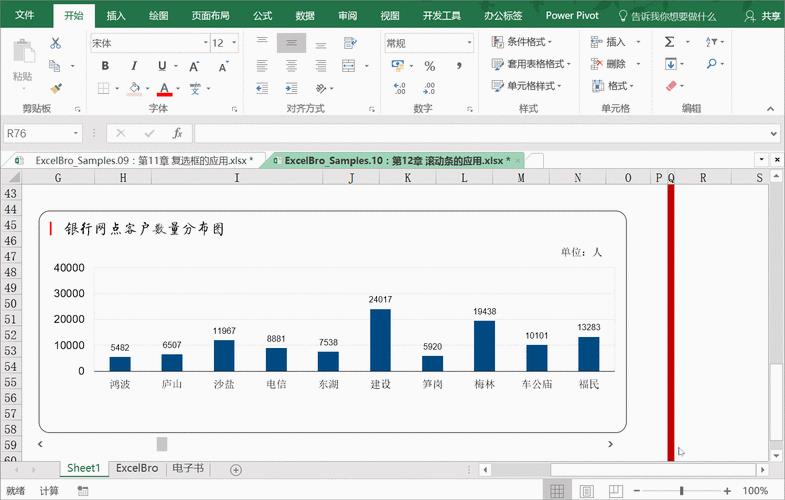Open 条件格式 dropdown
The height and width of the screenshot is (500, 785).
[522, 42]
